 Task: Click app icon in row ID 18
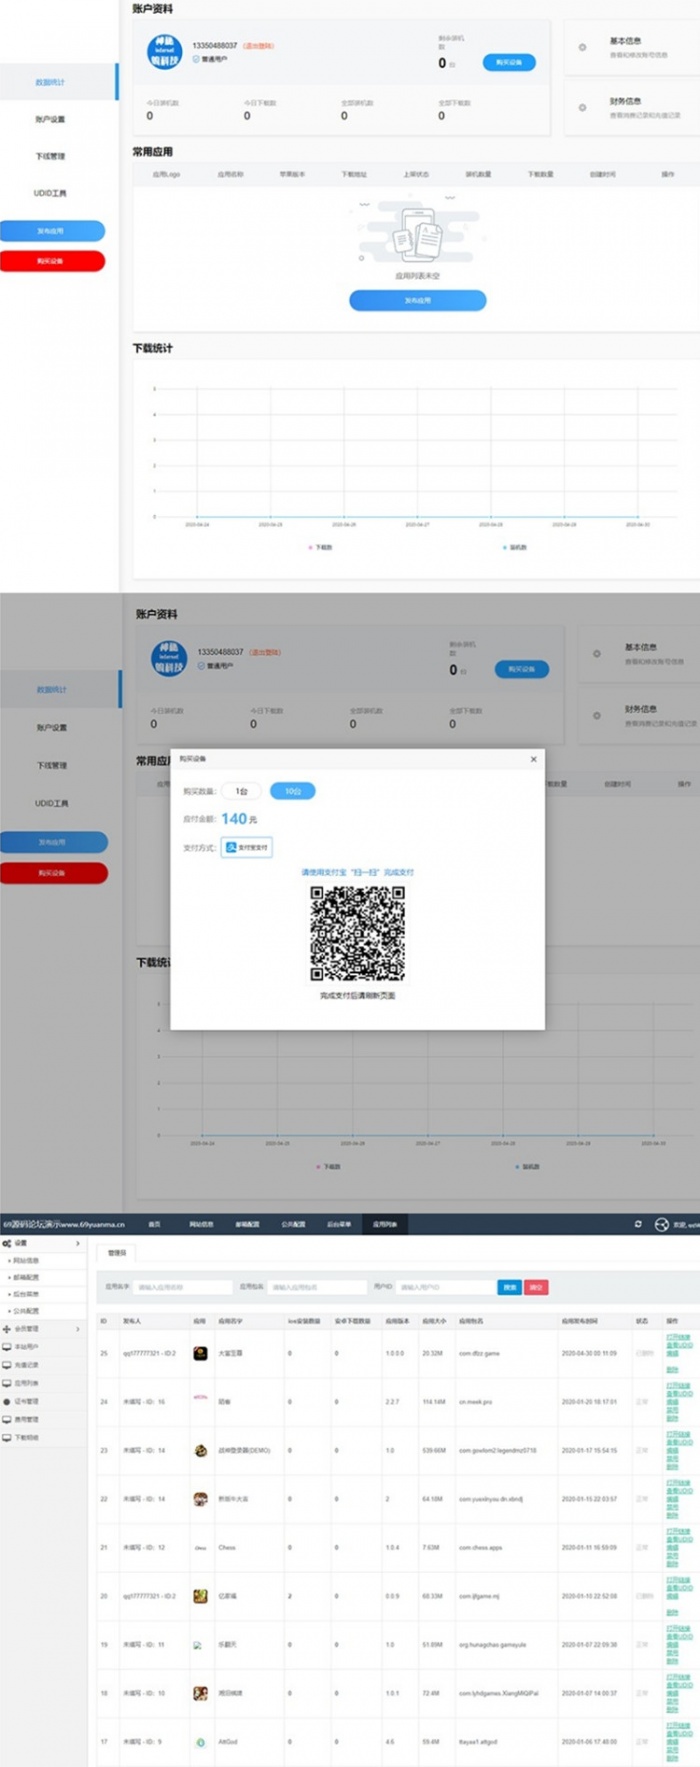click(x=200, y=1693)
